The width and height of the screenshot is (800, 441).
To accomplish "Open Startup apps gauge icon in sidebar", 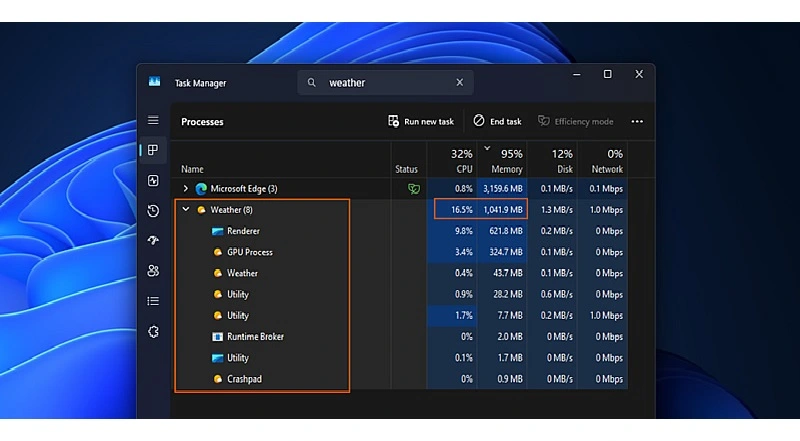I will [153, 240].
